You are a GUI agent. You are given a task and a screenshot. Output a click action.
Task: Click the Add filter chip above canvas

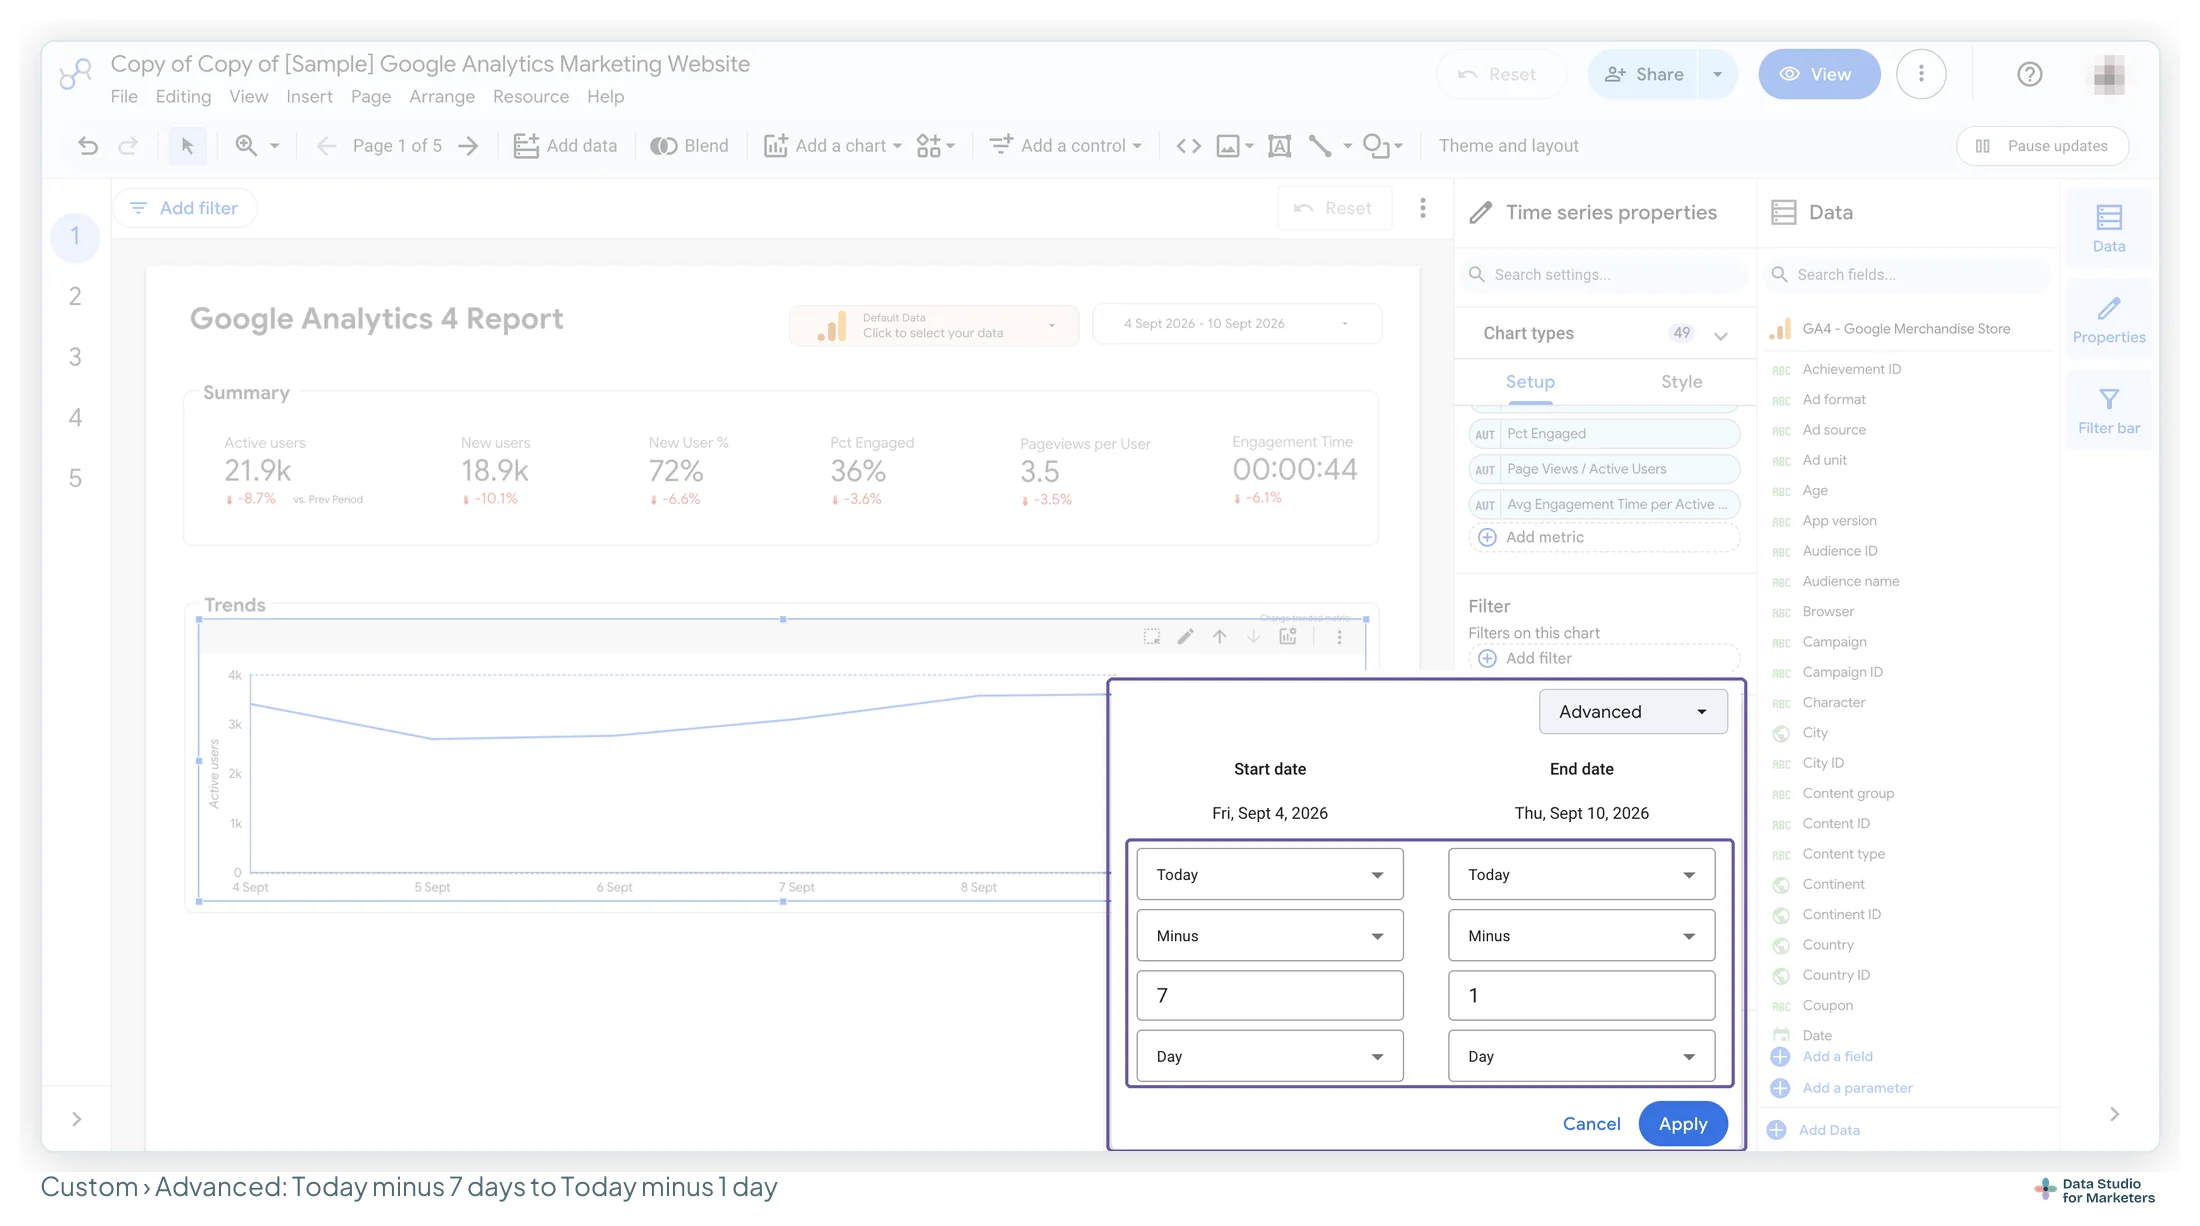point(185,208)
